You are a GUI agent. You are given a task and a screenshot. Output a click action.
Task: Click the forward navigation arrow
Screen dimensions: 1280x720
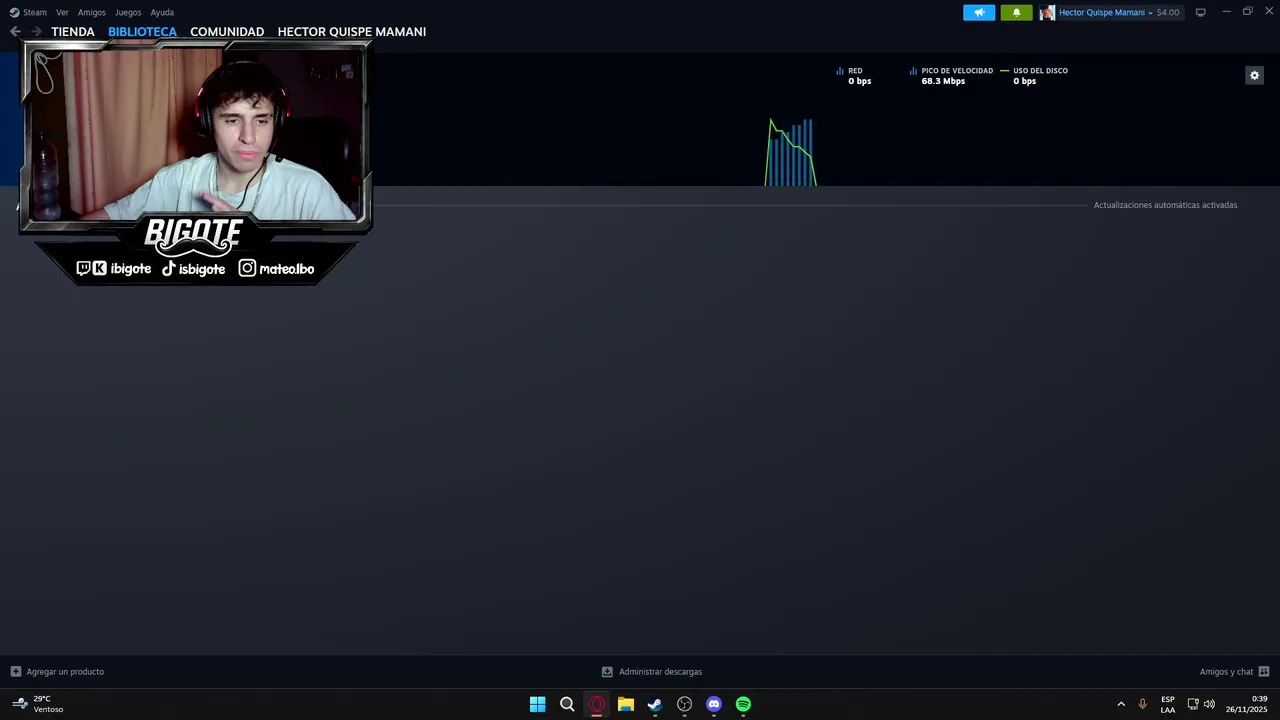36,32
